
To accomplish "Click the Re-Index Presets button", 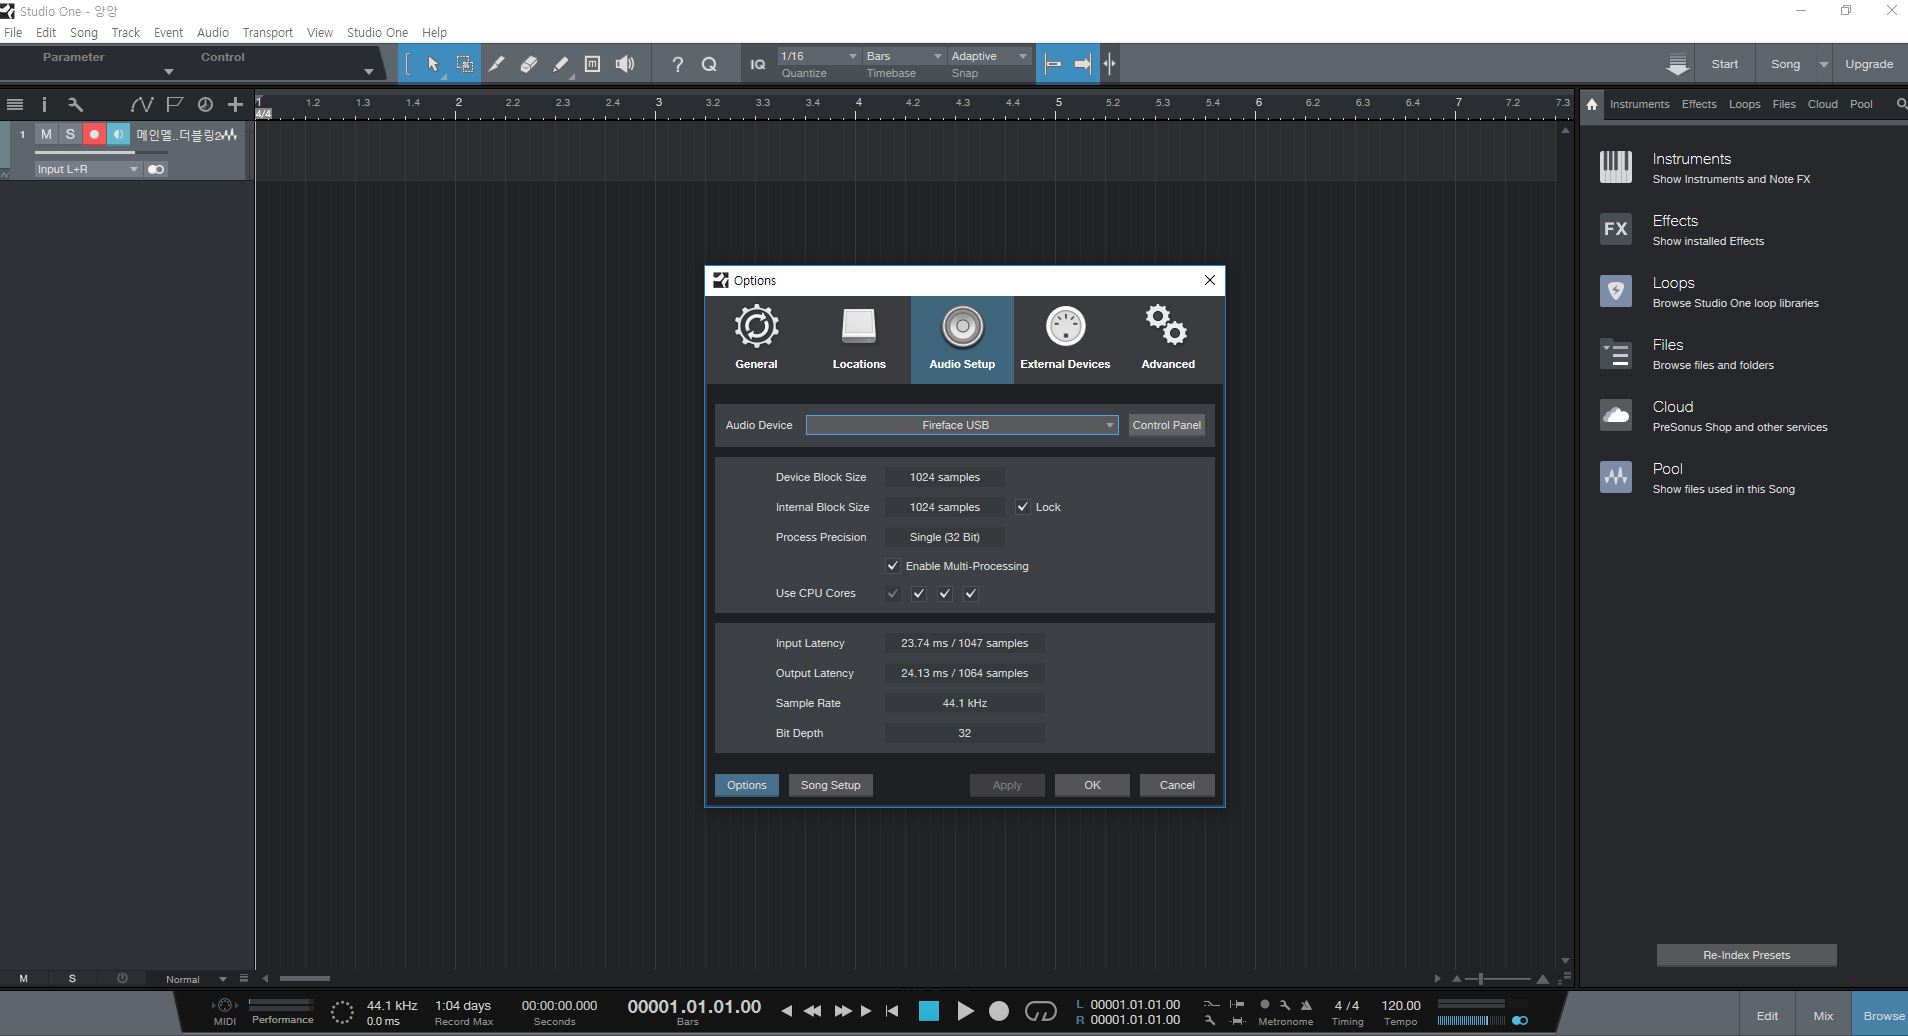I will (1746, 955).
